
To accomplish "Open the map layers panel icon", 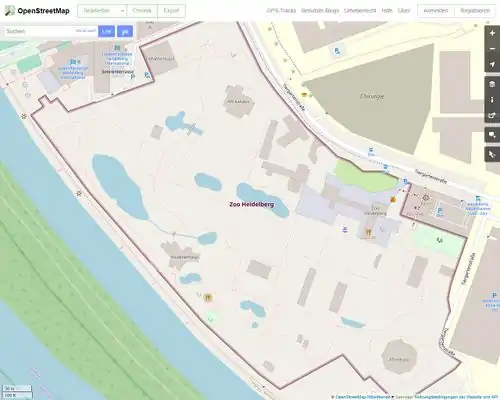I will [492, 84].
